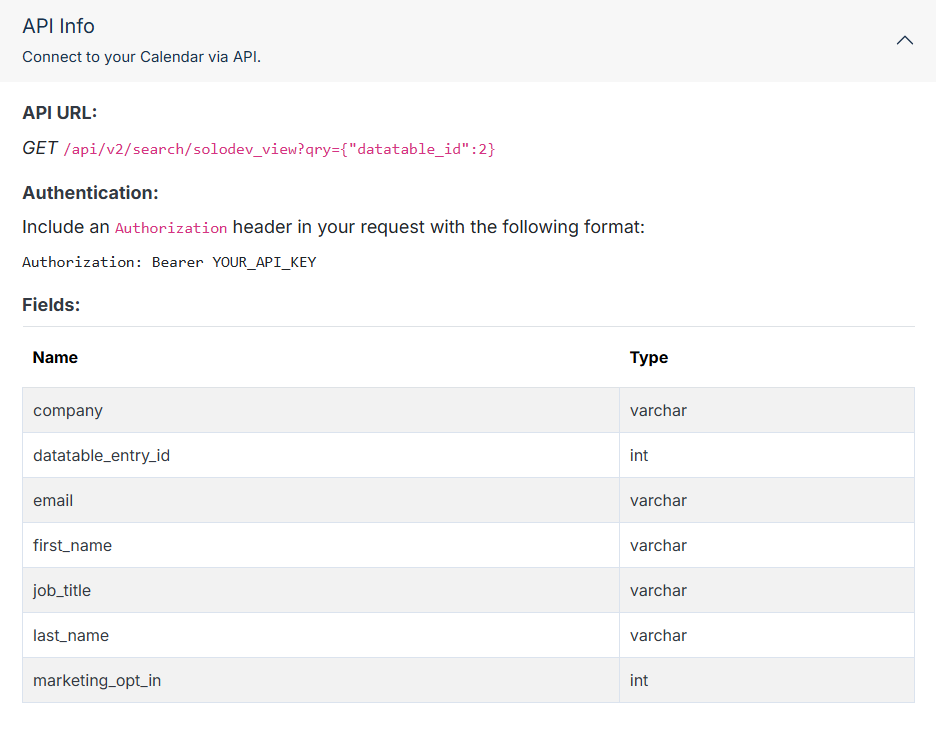Select the Name column header
This screenshot has height=743, width=936.
[55, 357]
